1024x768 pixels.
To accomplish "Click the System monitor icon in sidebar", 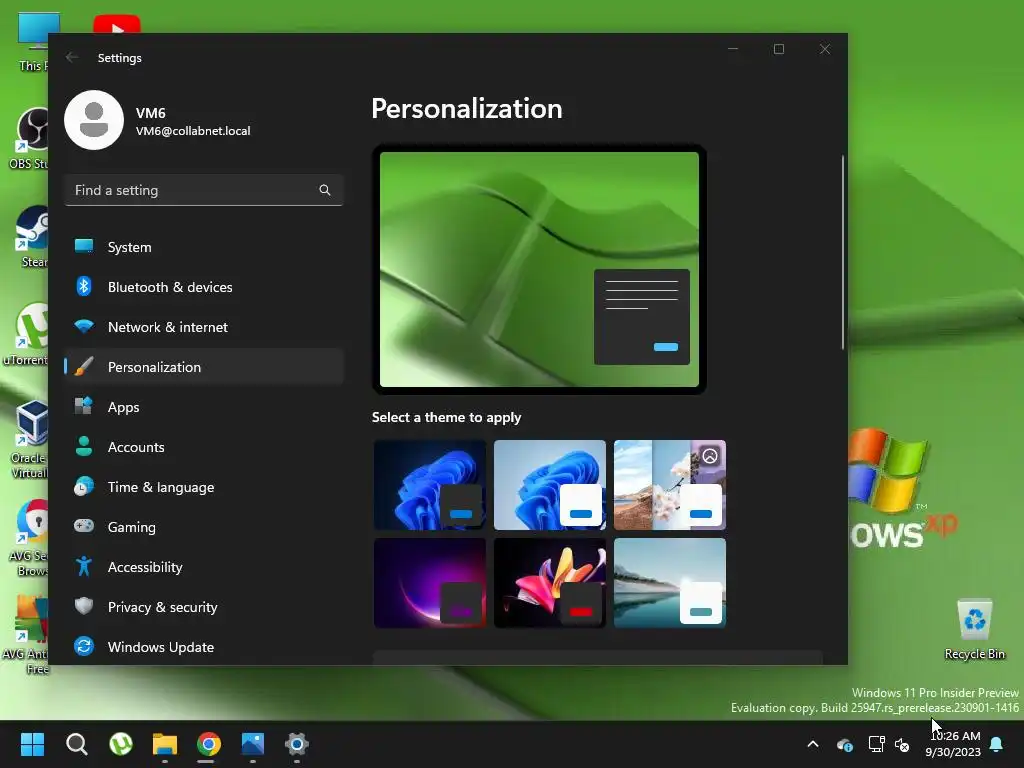I will [84, 246].
